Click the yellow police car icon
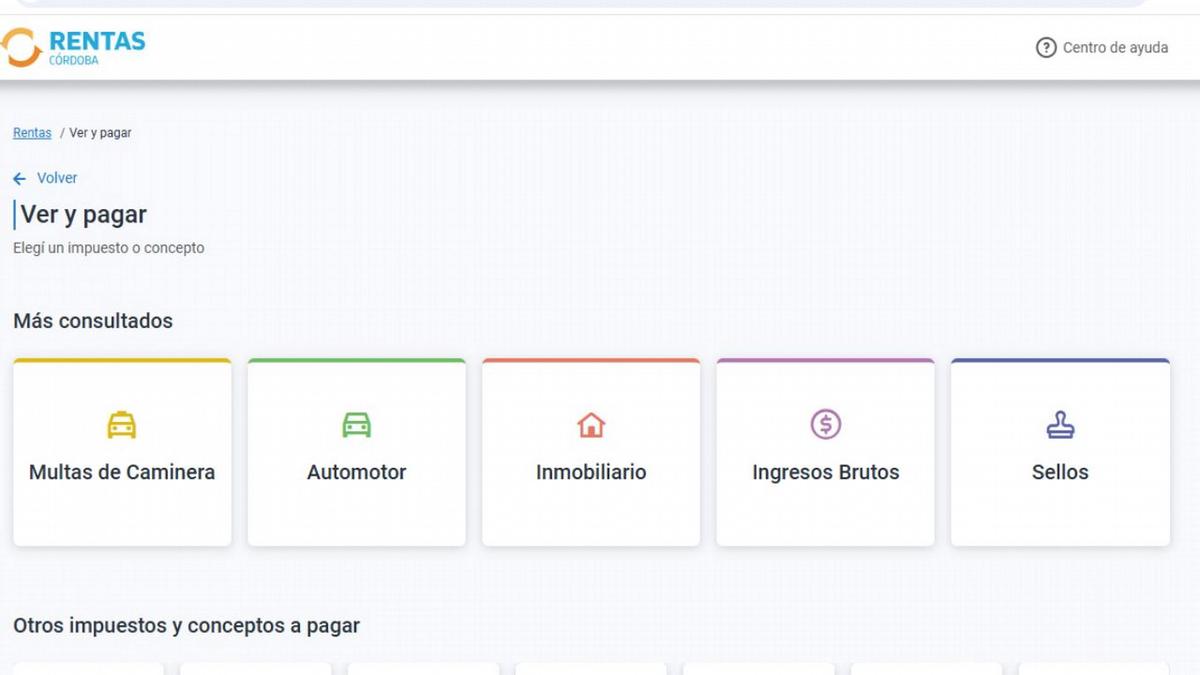The height and width of the screenshot is (675, 1200). point(122,425)
